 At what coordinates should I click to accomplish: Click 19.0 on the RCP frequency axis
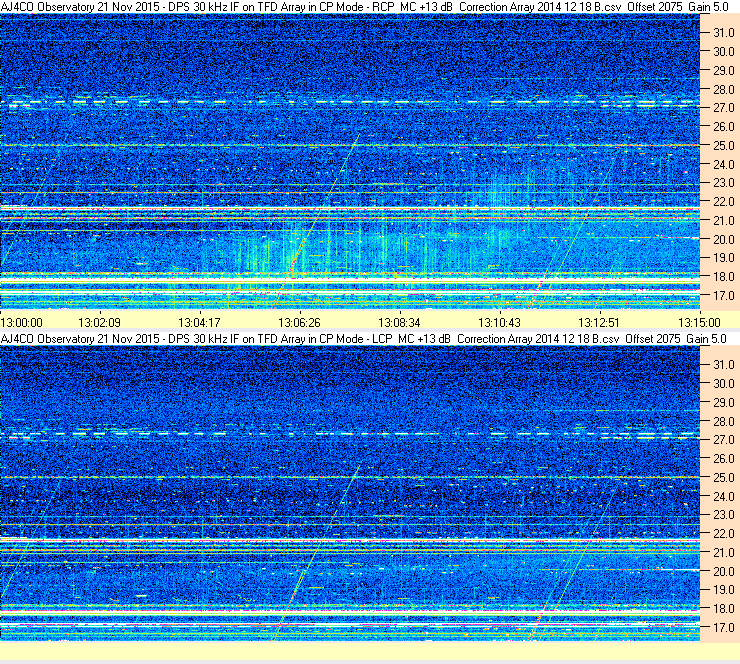click(x=724, y=258)
